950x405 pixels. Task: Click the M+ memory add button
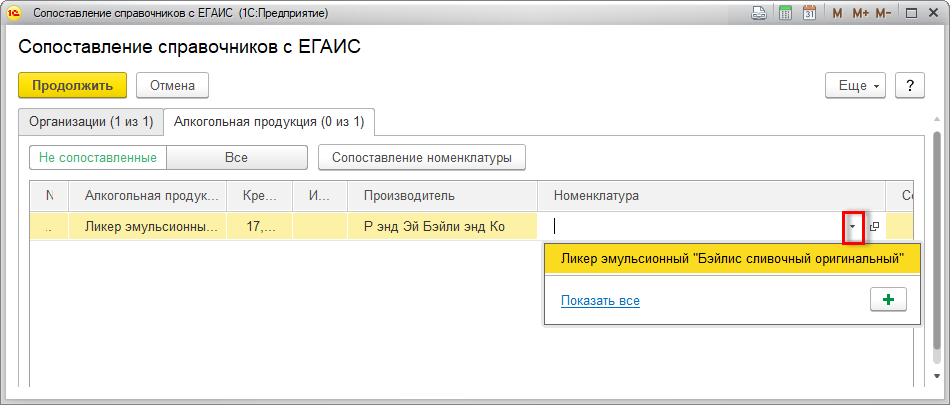tap(860, 14)
